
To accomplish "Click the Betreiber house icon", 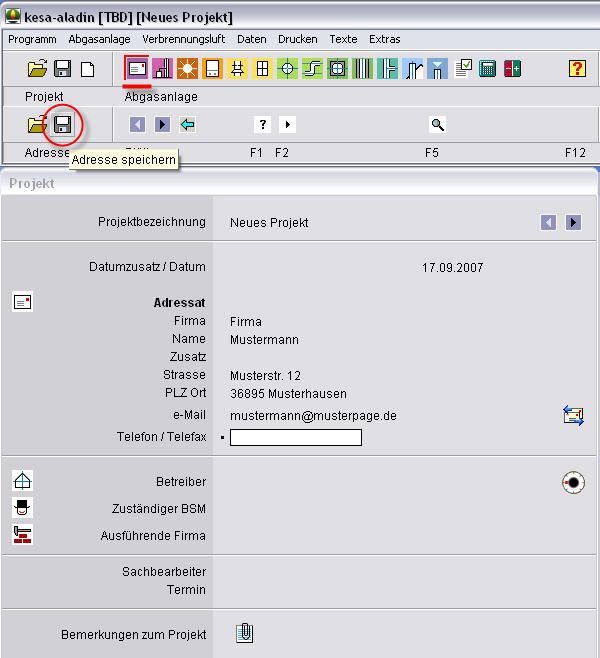I will (23, 481).
